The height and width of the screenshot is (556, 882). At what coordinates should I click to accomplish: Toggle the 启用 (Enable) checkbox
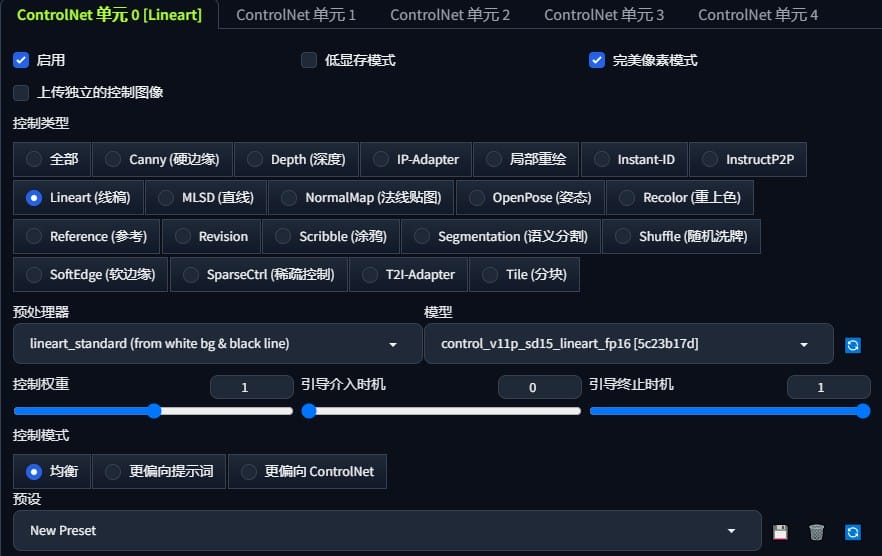pyautogui.click(x=21, y=60)
